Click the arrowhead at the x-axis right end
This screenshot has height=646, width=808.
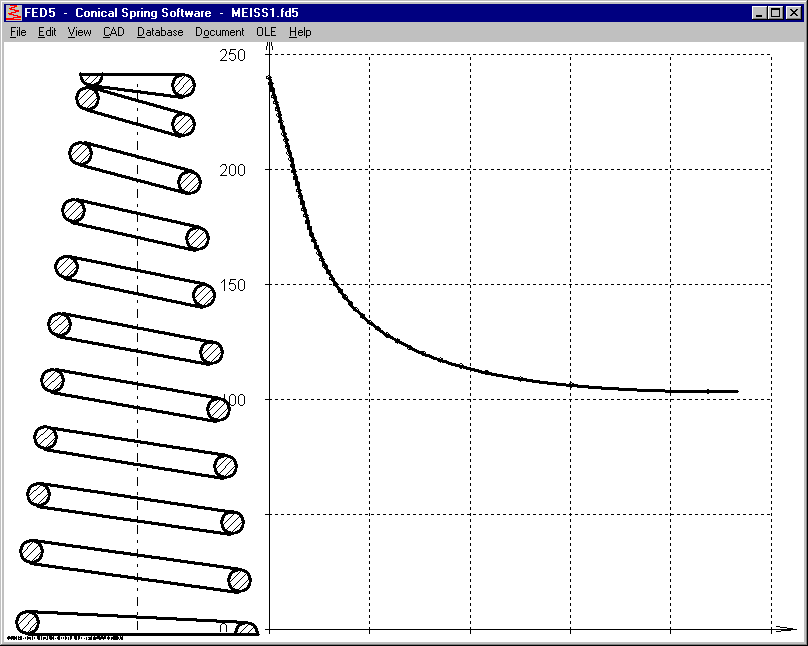click(786, 629)
